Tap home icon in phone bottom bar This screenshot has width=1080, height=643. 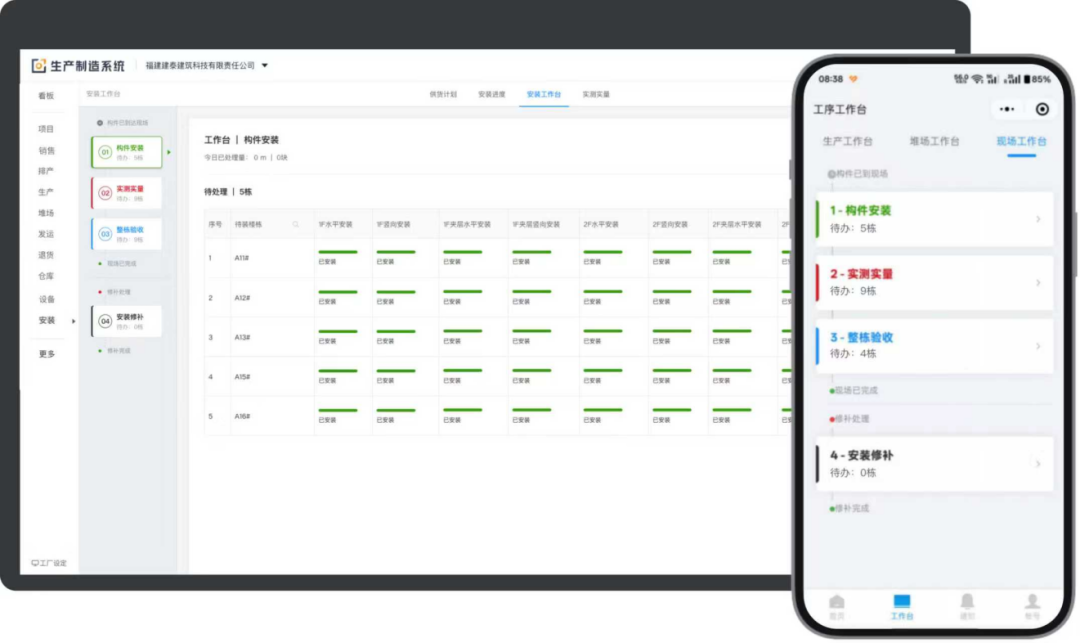pos(837,602)
